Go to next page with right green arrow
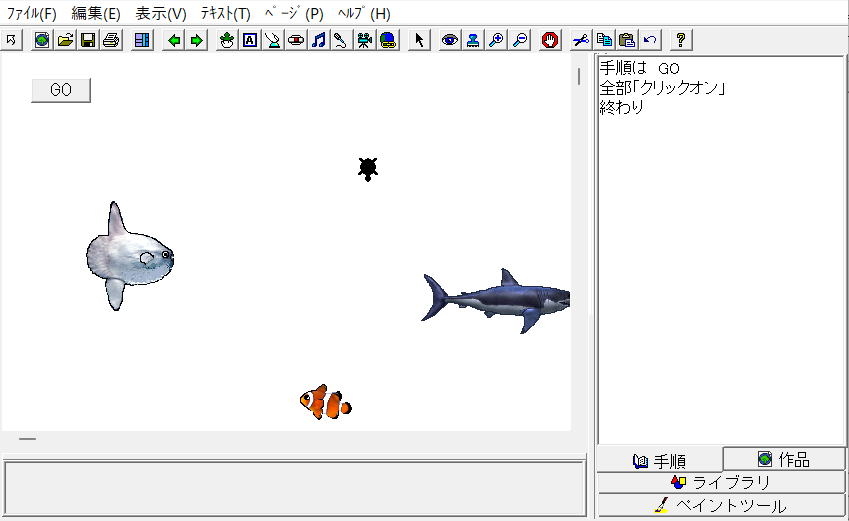This screenshot has width=849, height=521. pyautogui.click(x=197, y=40)
